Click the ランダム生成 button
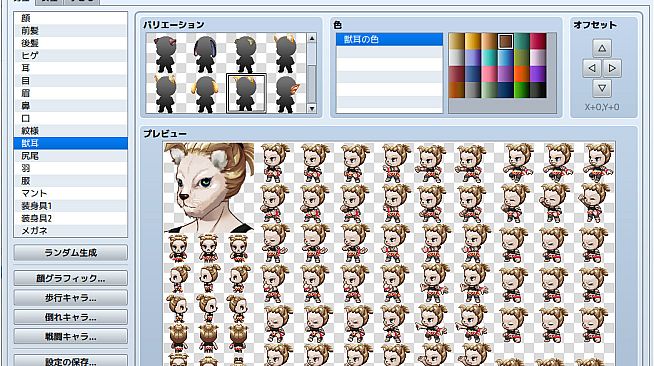Image resolution: width=654 pixels, height=366 pixels. (70, 253)
